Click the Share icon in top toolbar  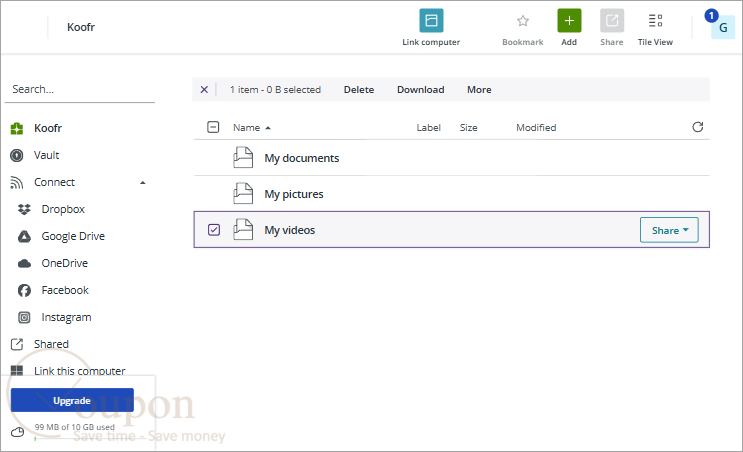pyautogui.click(x=612, y=20)
